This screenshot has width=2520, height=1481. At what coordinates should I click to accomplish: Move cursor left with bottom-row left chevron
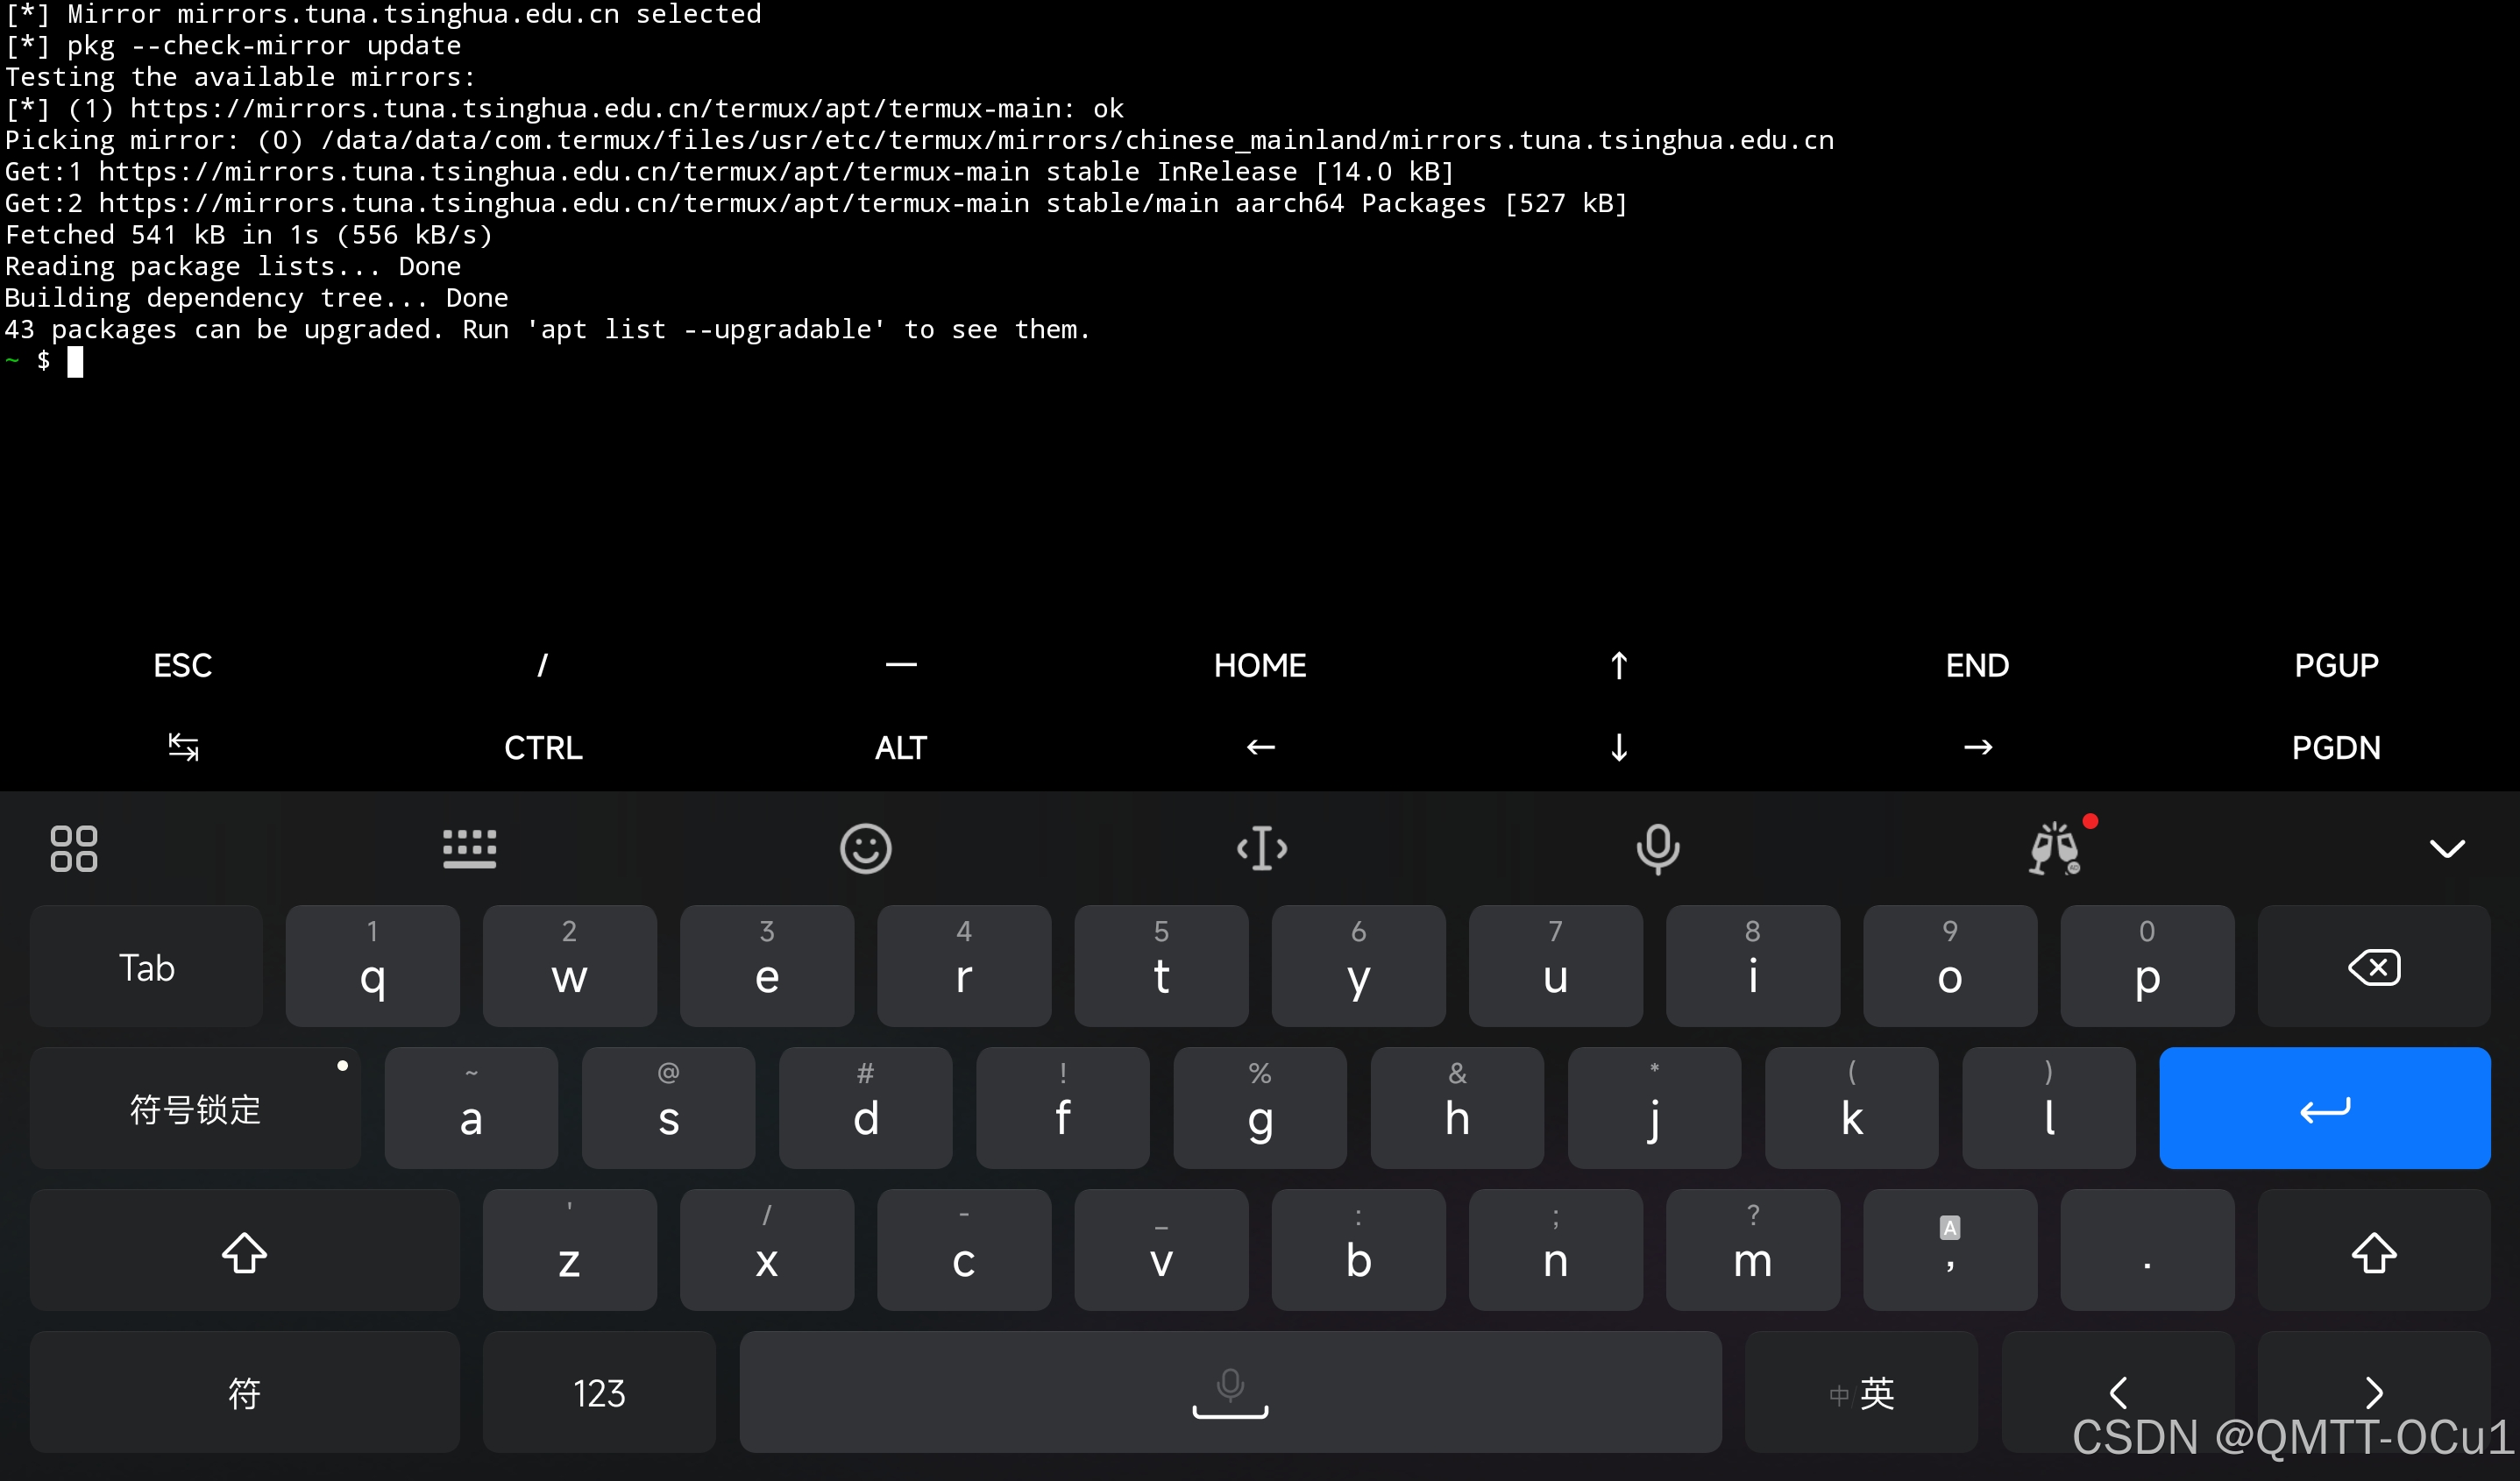click(x=2117, y=1392)
